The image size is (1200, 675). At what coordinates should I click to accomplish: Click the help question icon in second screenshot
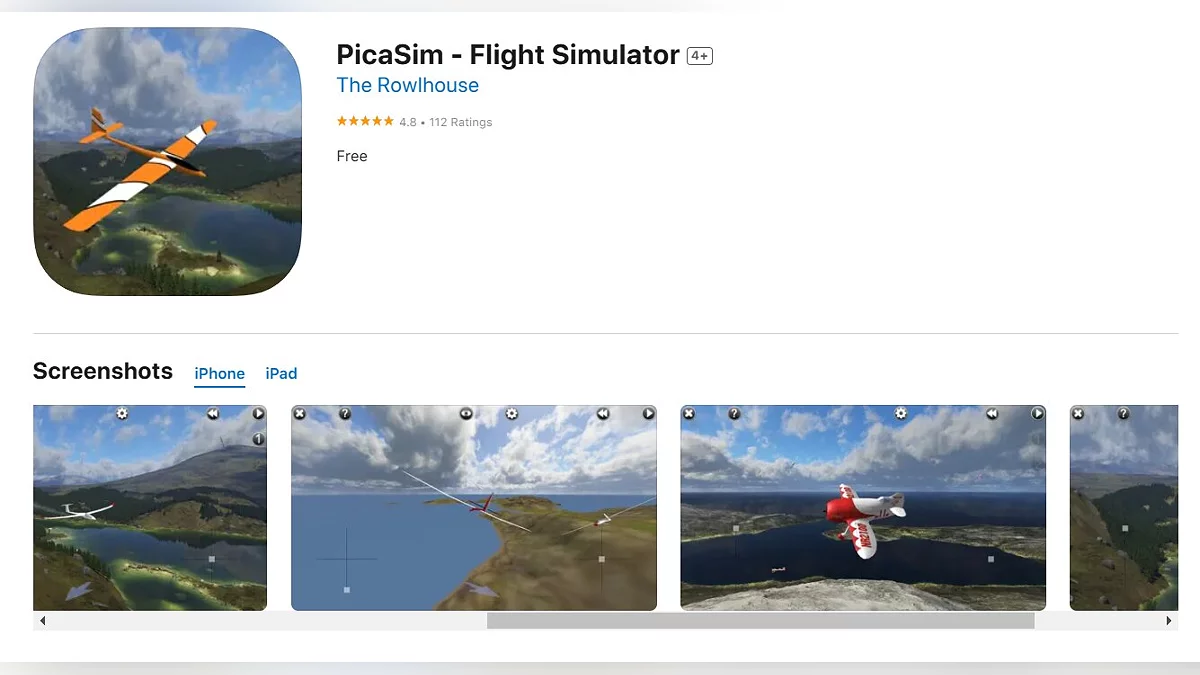tap(345, 413)
